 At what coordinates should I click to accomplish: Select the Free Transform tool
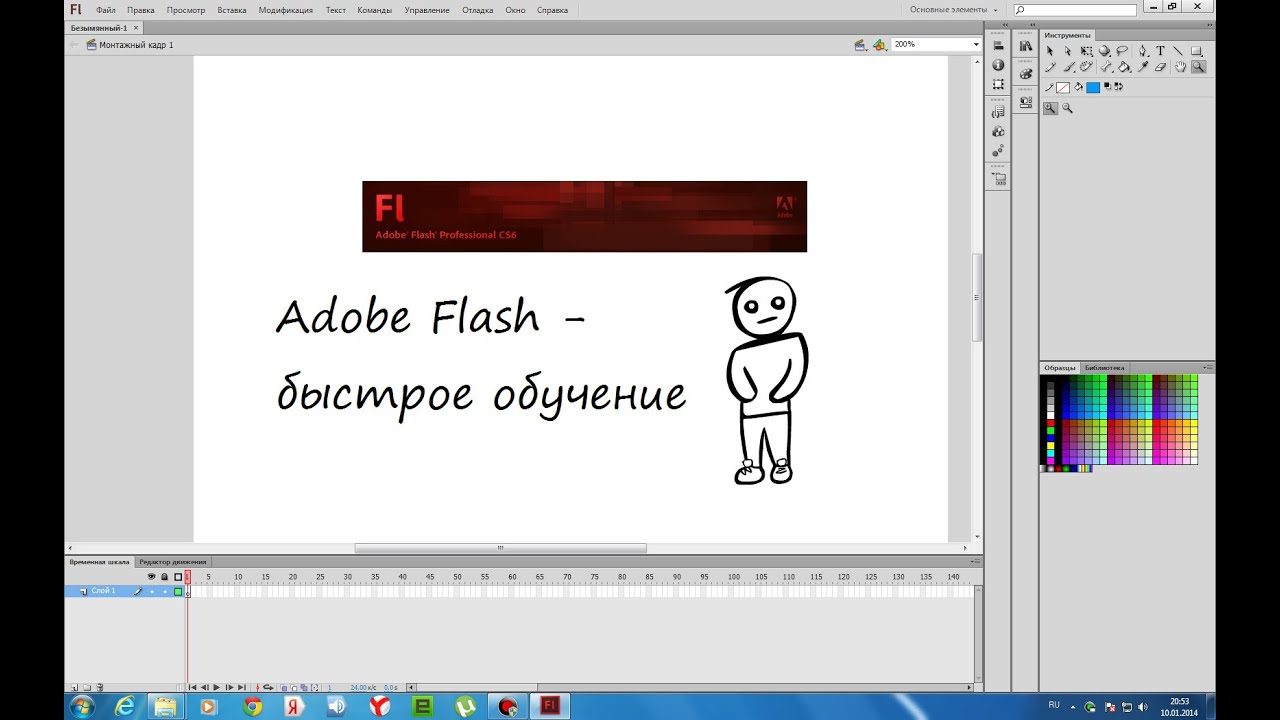click(1086, 51)
